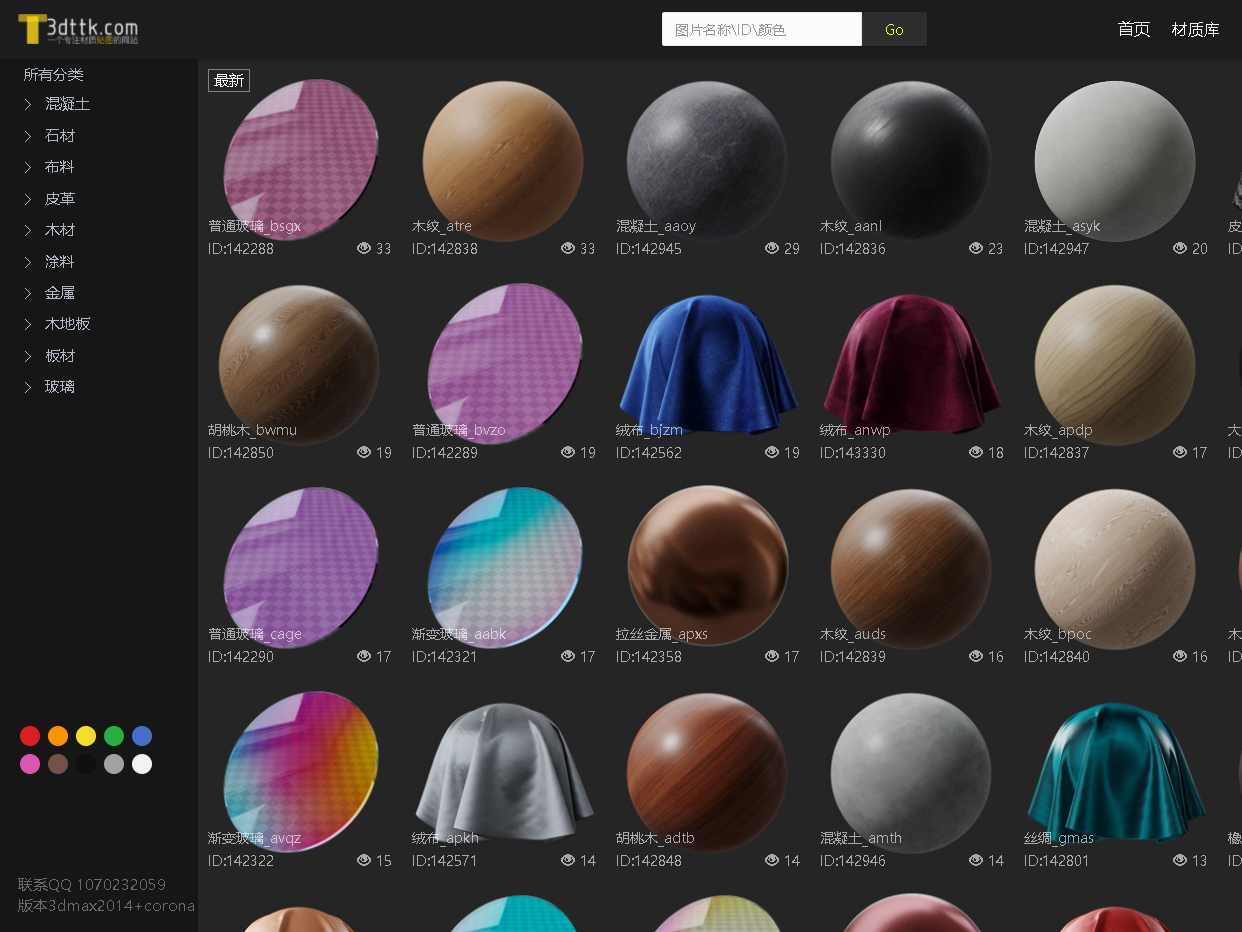Expand the 金属 category chevron
Viewport: 1242px width, 932px height.
click(28, 293)
